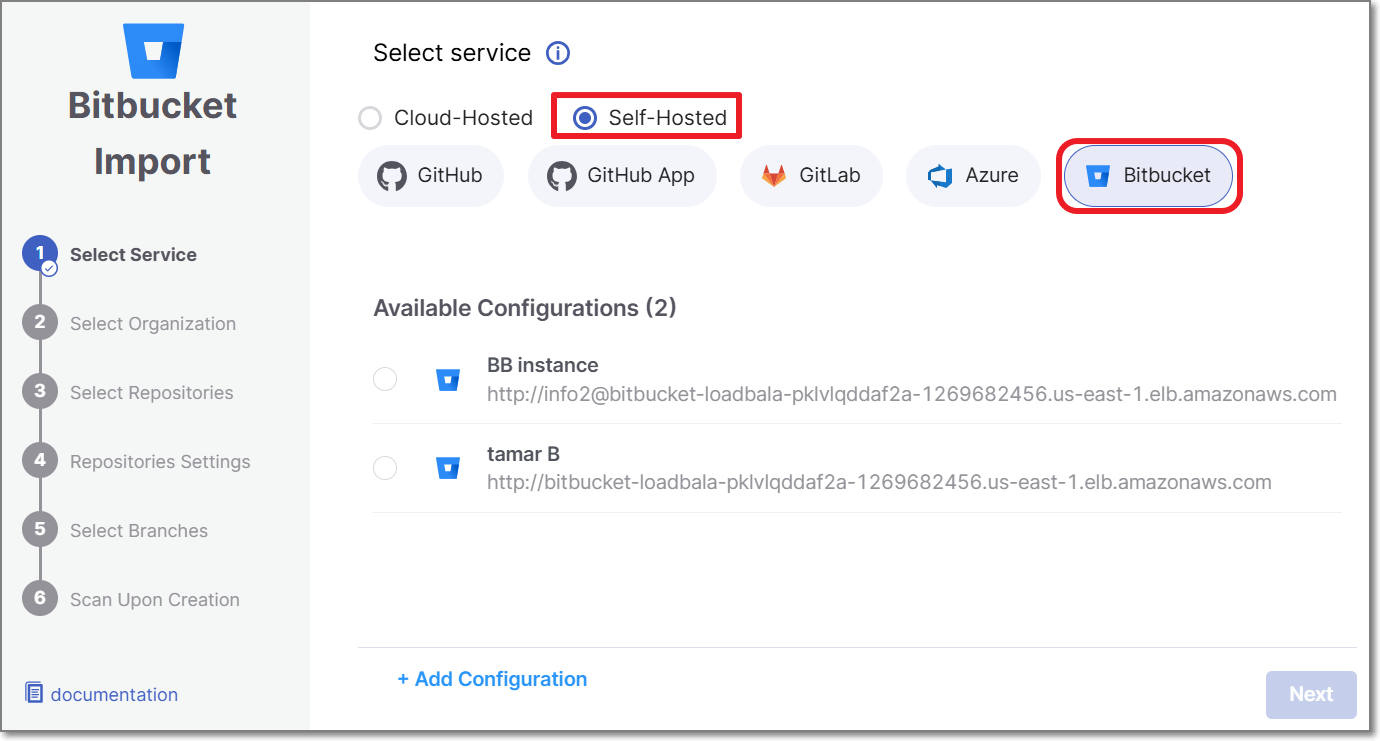Click the Bitbucket logo above Bitbucket Import
Screen dimensions: 1380x741
click(153, 50)
